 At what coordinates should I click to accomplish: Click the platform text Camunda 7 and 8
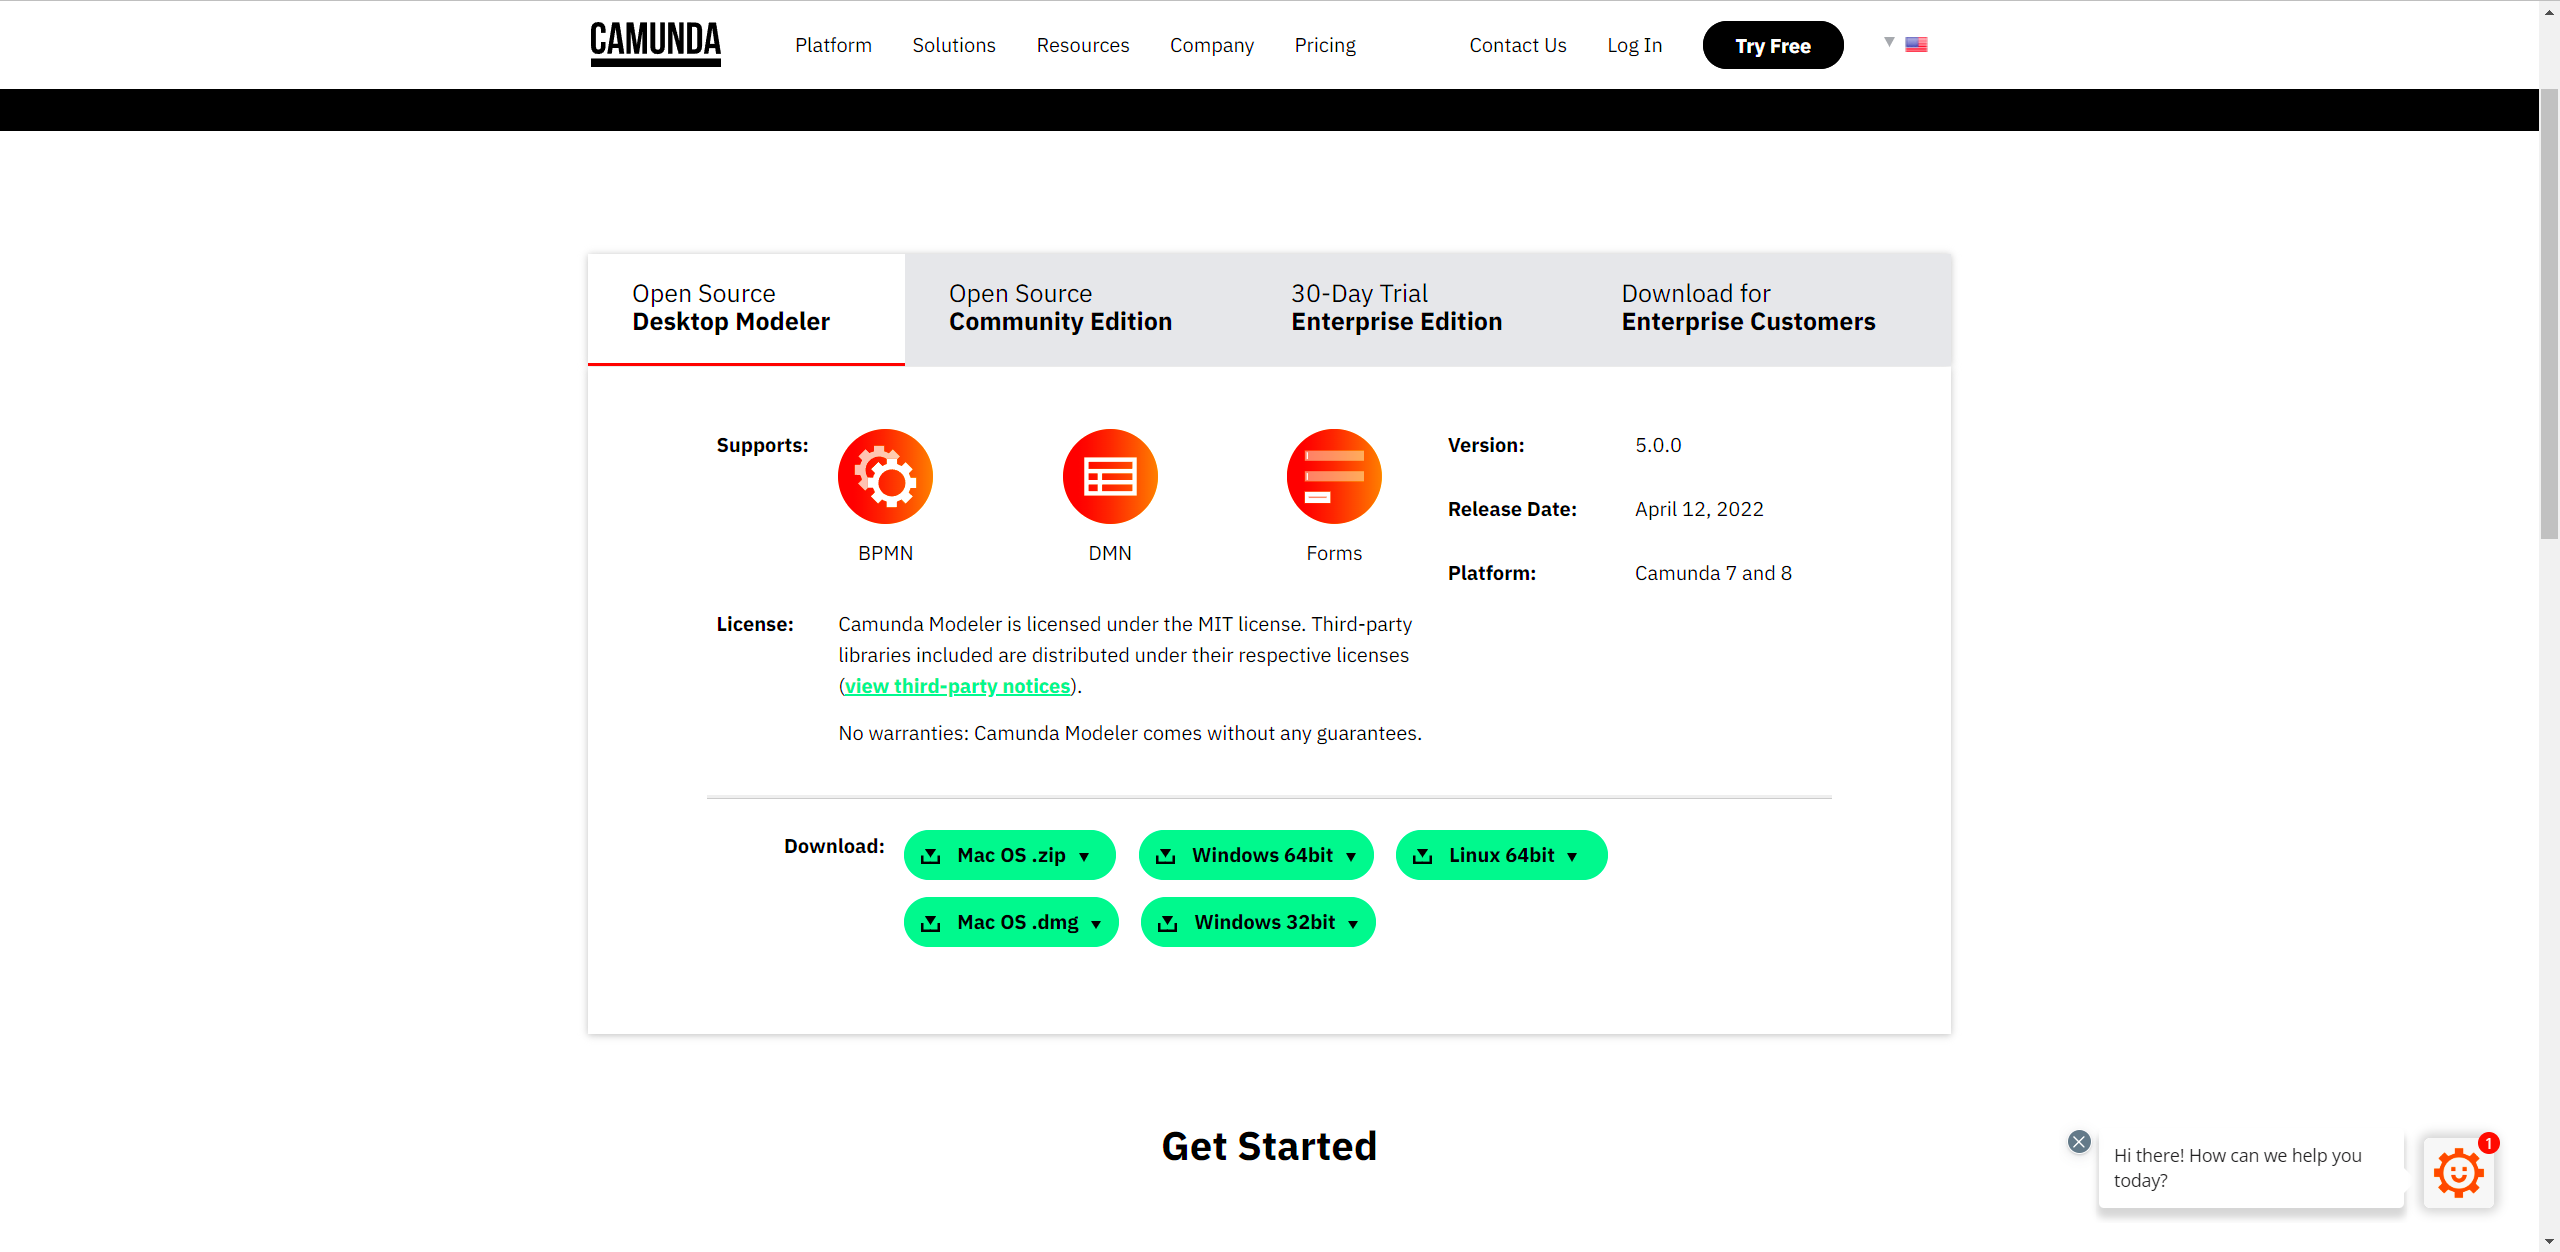tap(1713, 573)
